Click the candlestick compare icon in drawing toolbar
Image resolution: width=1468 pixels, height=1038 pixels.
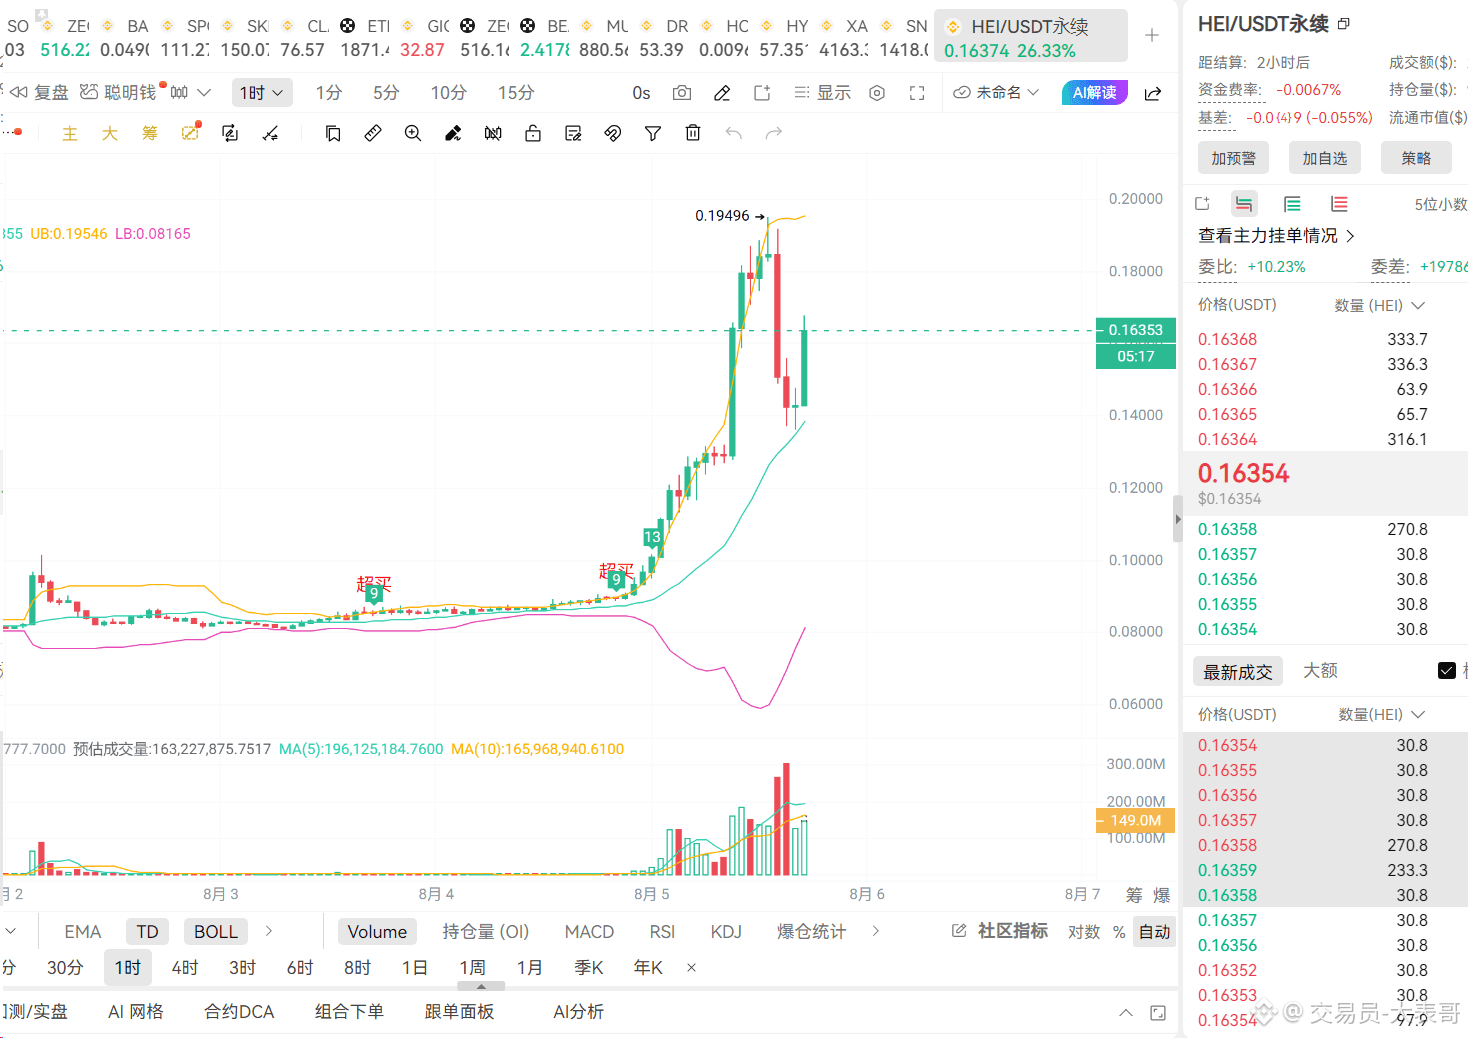click(x=493, y=133)
